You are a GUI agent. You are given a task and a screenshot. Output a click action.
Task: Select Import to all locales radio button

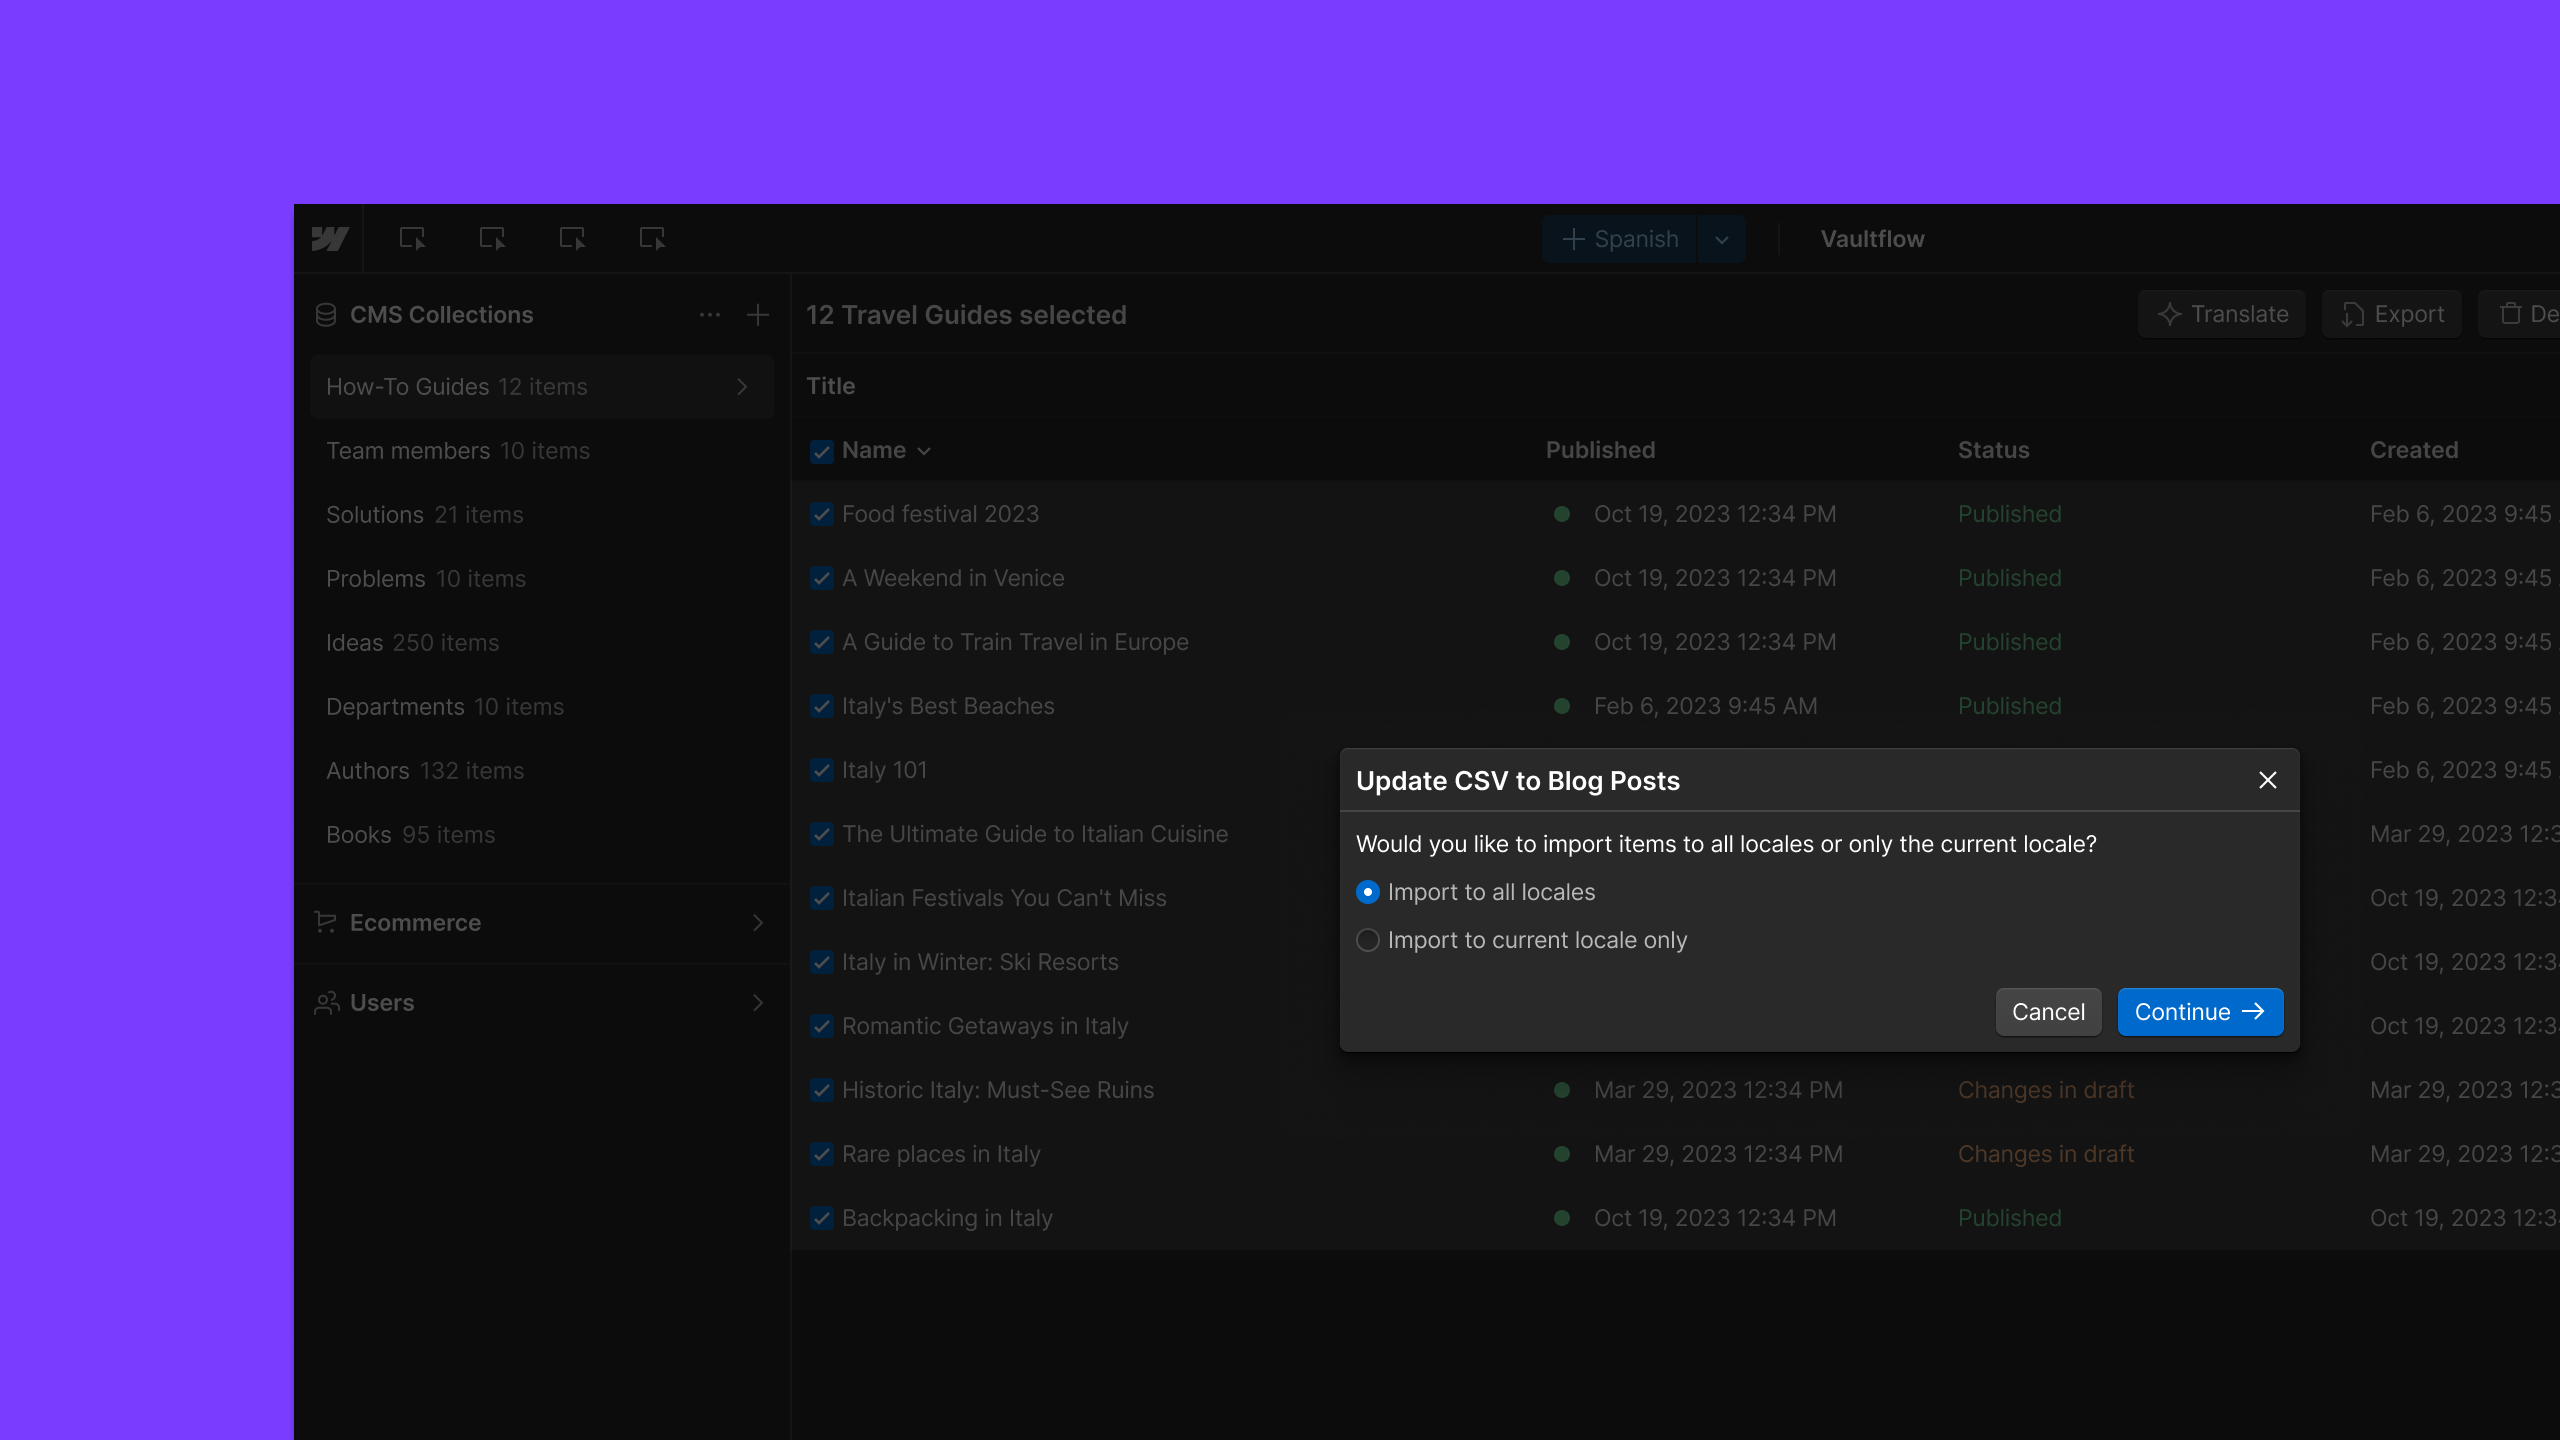pos(1368,892)
